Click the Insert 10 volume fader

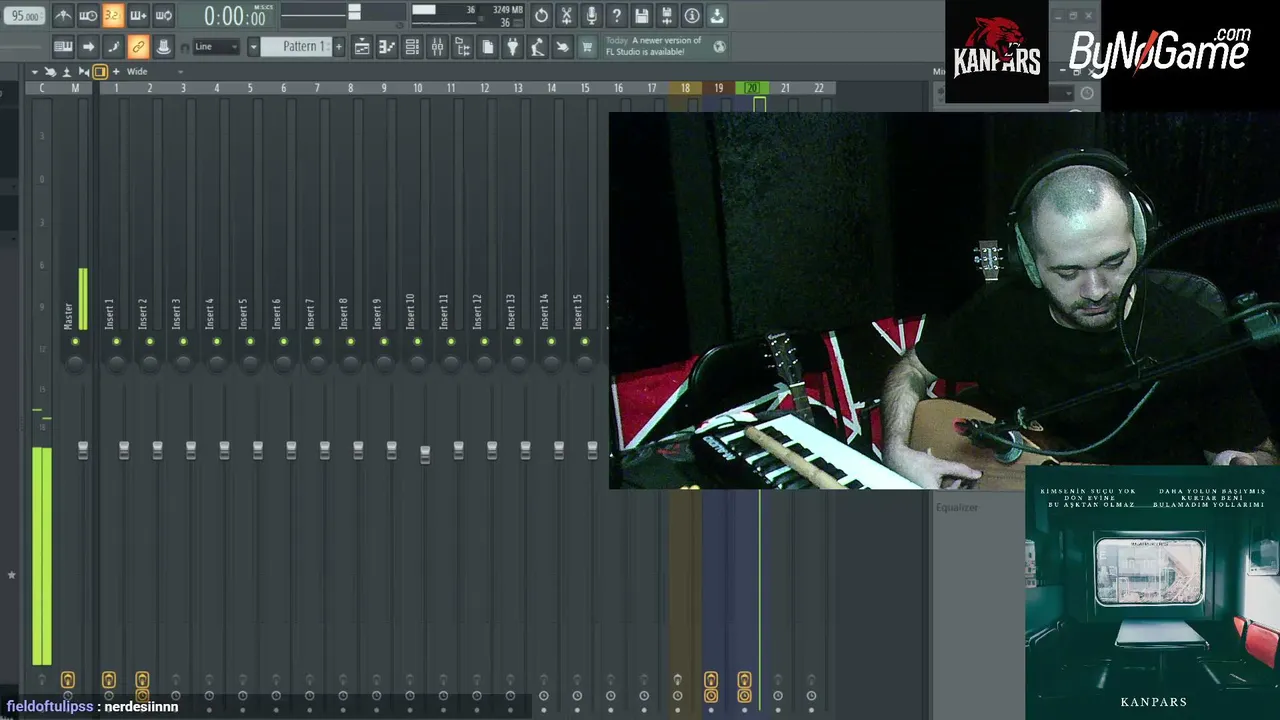[425, 454]
